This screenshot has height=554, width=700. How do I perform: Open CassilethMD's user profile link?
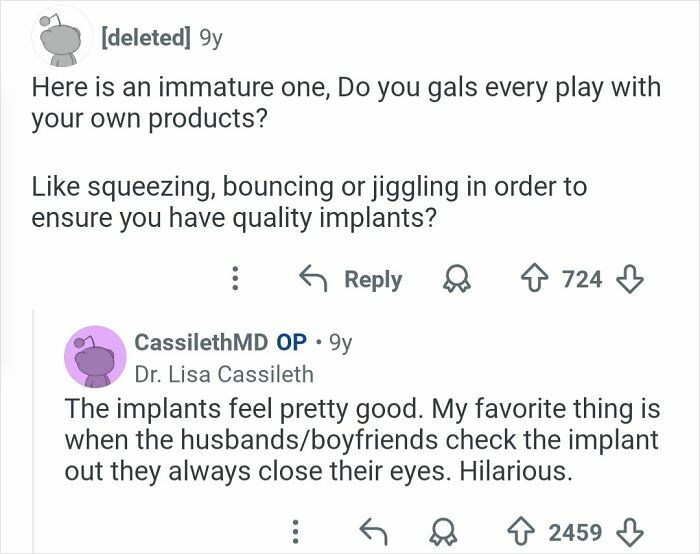[x=200, y=341]
